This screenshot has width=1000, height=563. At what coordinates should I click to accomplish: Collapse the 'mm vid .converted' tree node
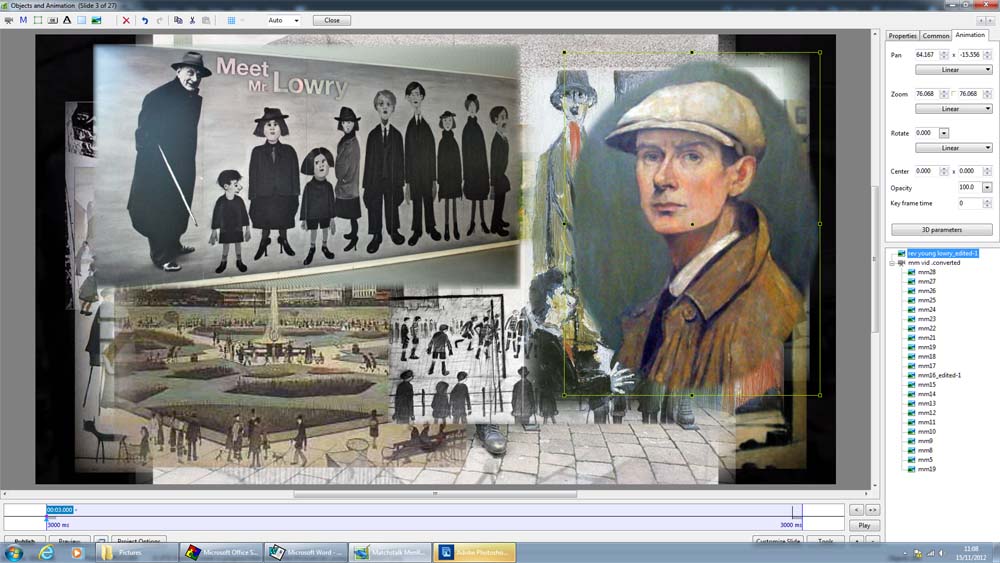(892, 263)
